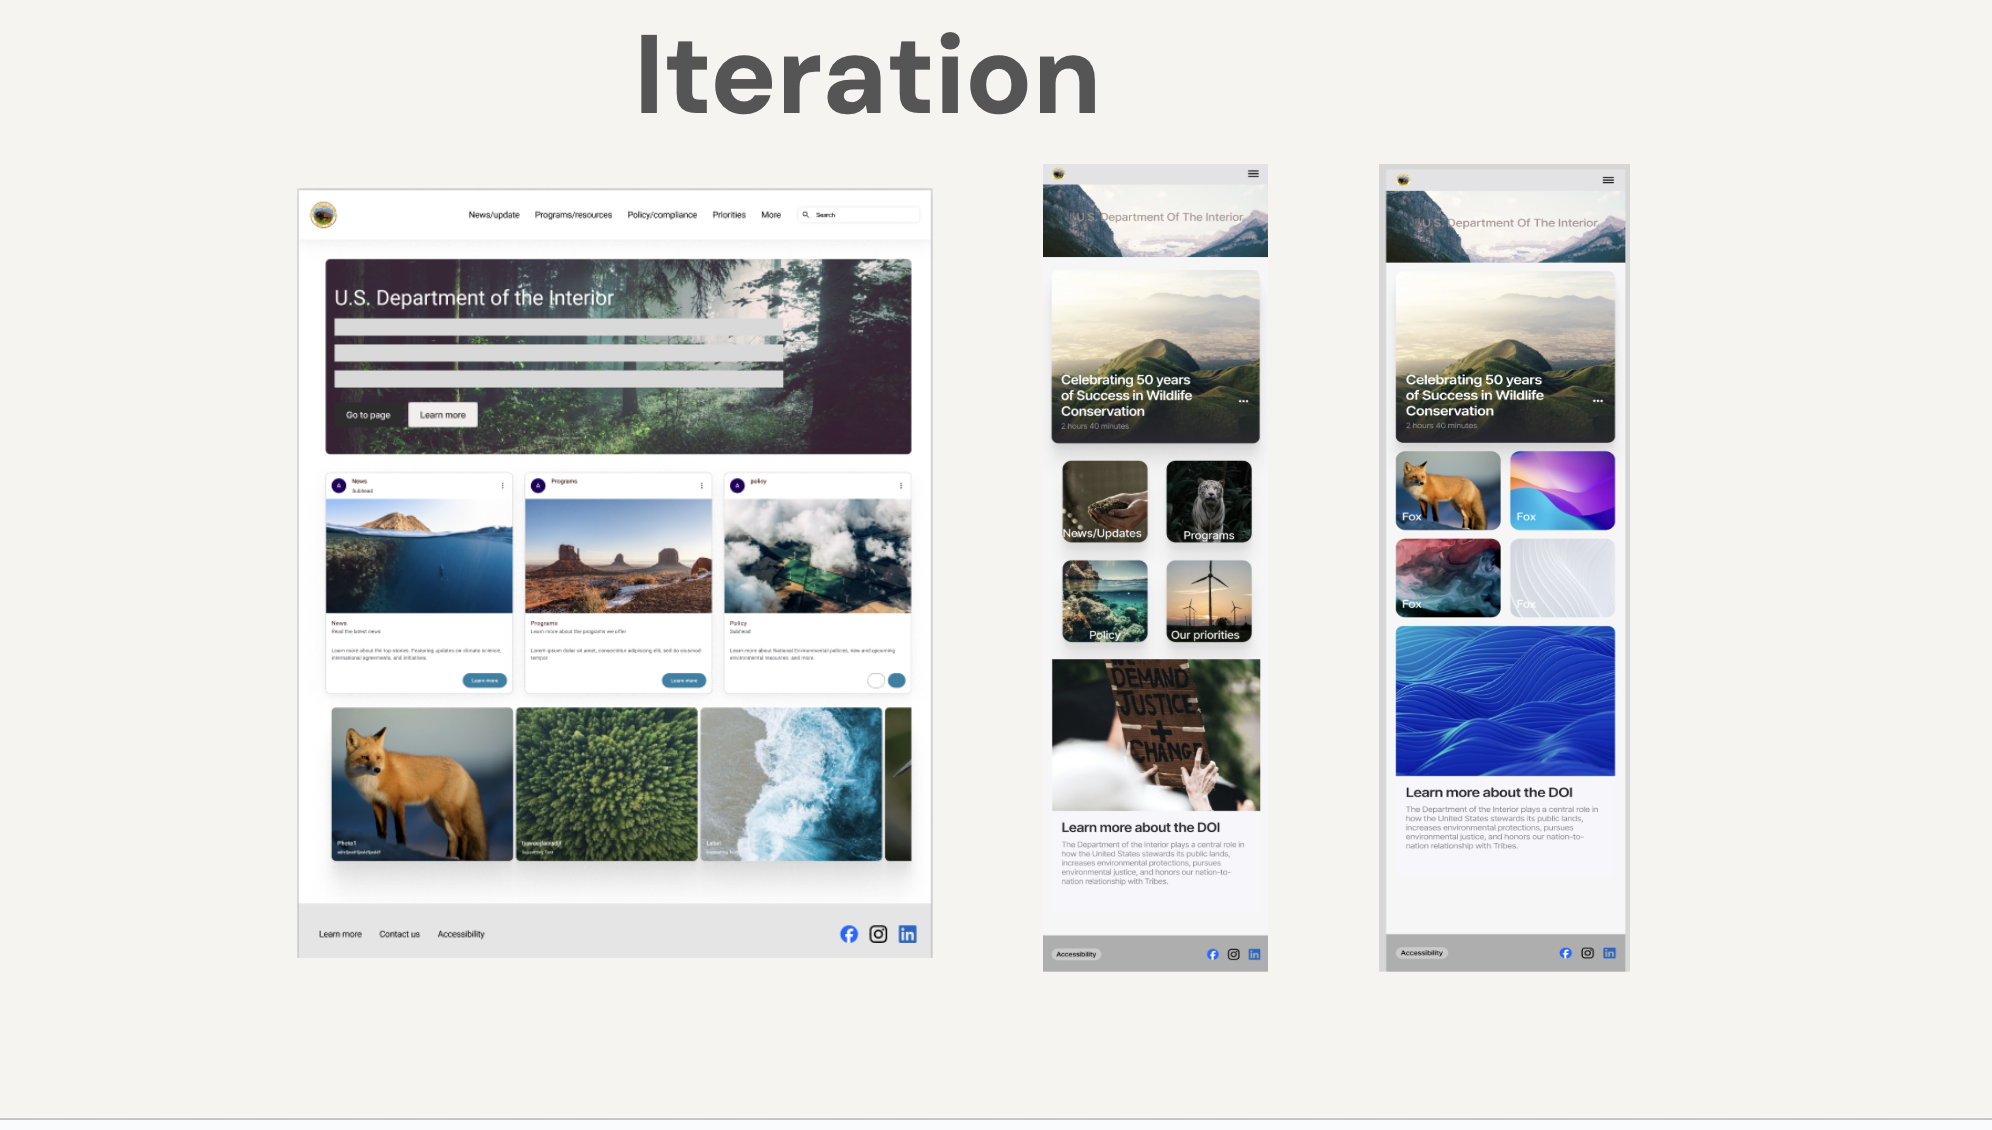Click Learn more button in hero banner
Image resolution: width=1992 pixels, height=1130 pixels.
pyautogui.click(x=442, y=415)
